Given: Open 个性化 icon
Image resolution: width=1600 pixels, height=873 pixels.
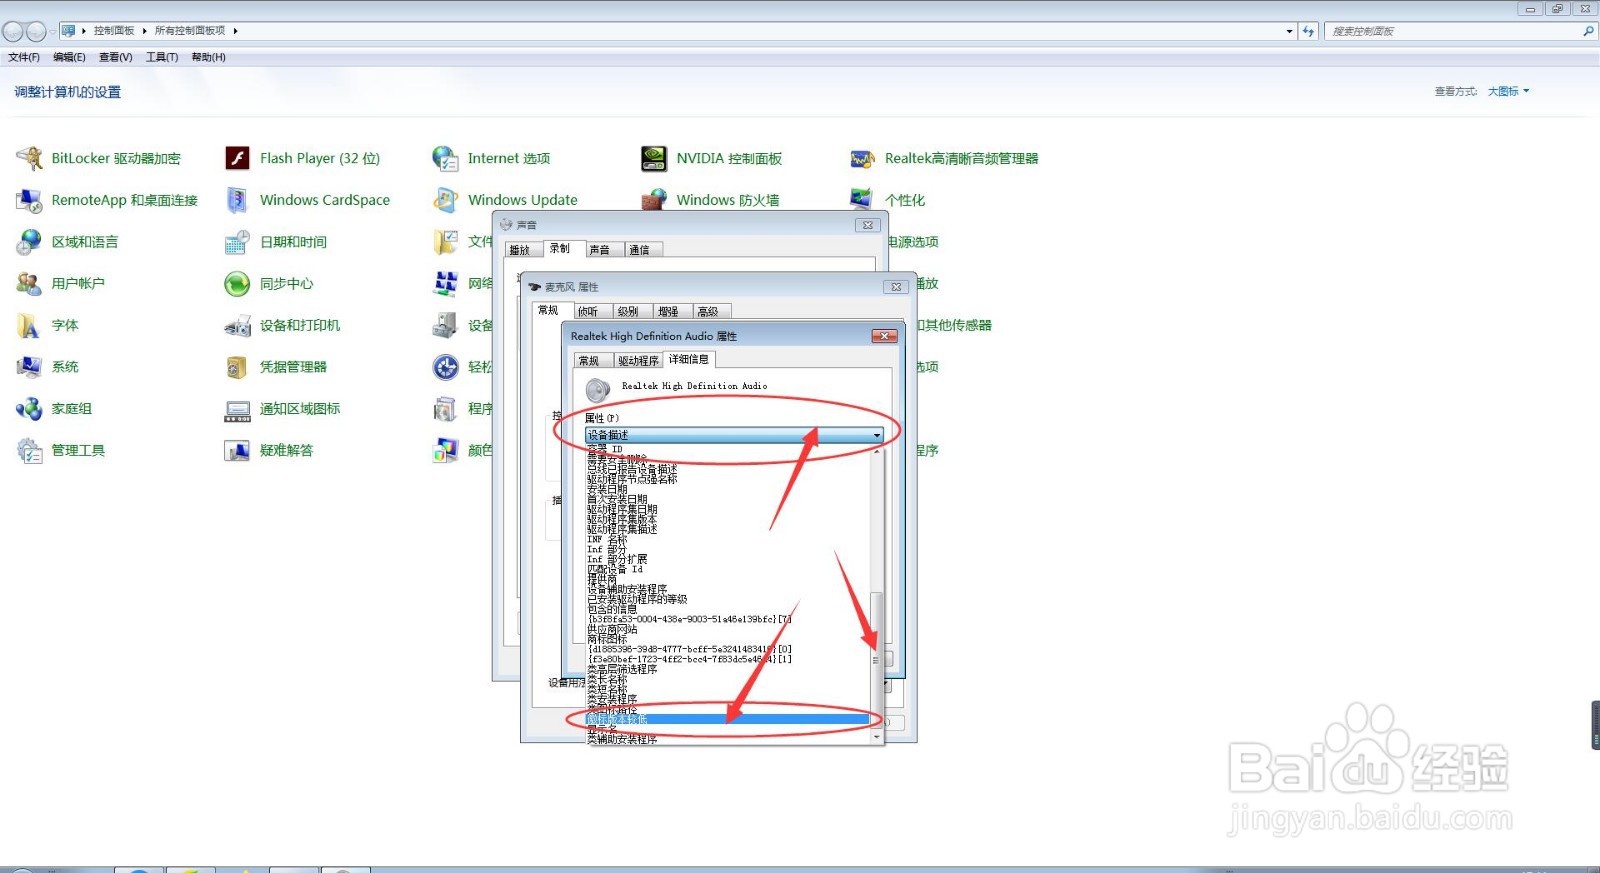Looking at the screenshot, I should pos(862,199).
